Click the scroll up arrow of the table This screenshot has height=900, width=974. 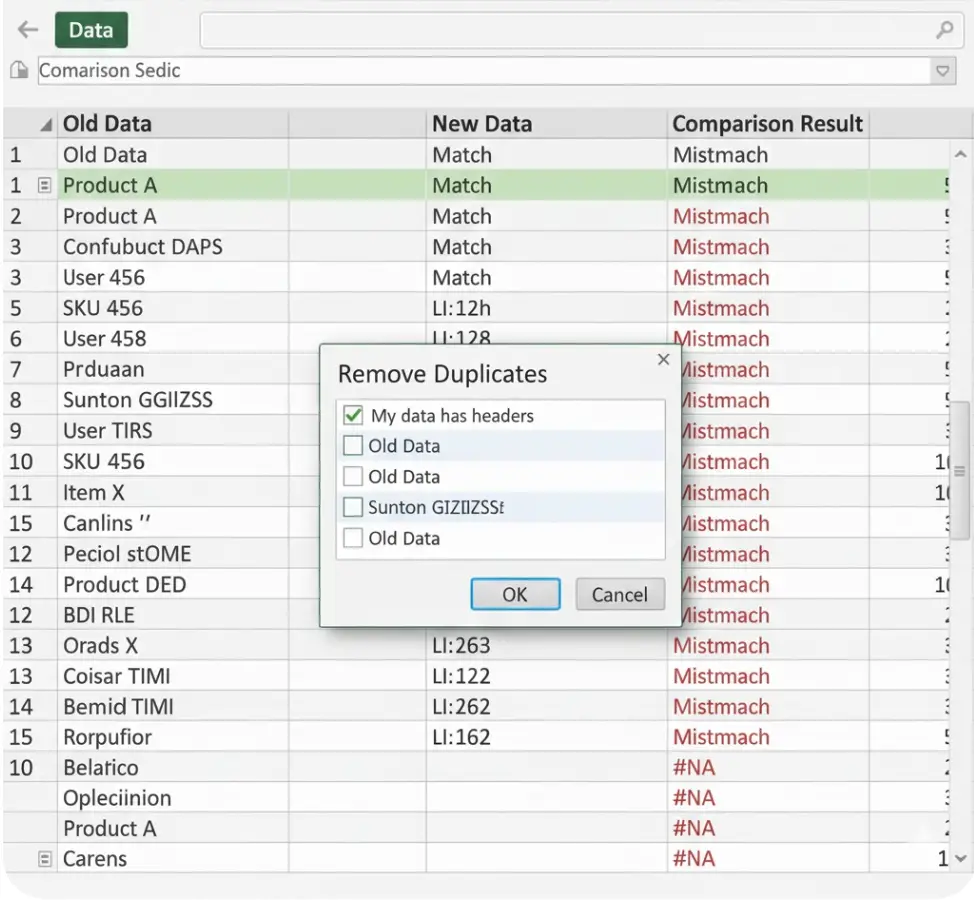point(960,155)
